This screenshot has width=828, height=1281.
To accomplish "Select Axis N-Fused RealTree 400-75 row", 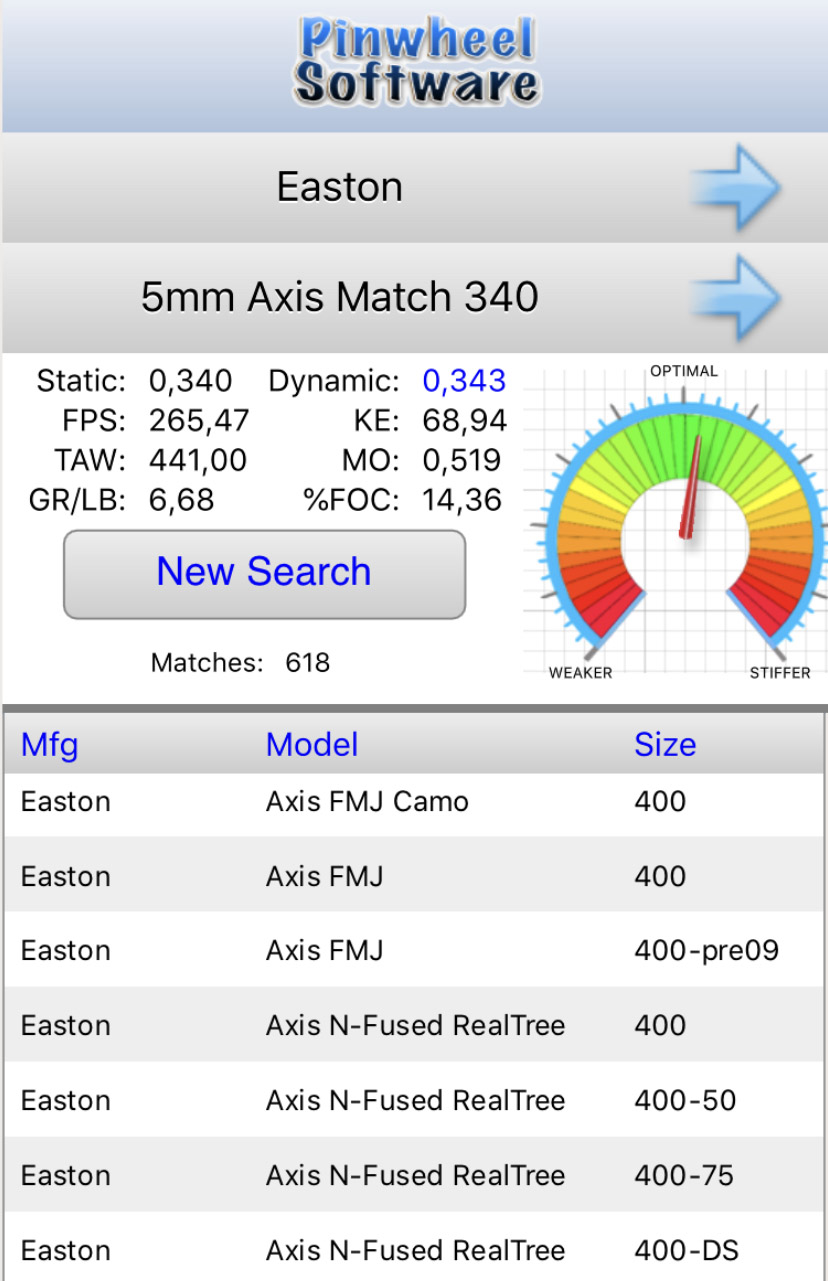I will point(414,1175).
